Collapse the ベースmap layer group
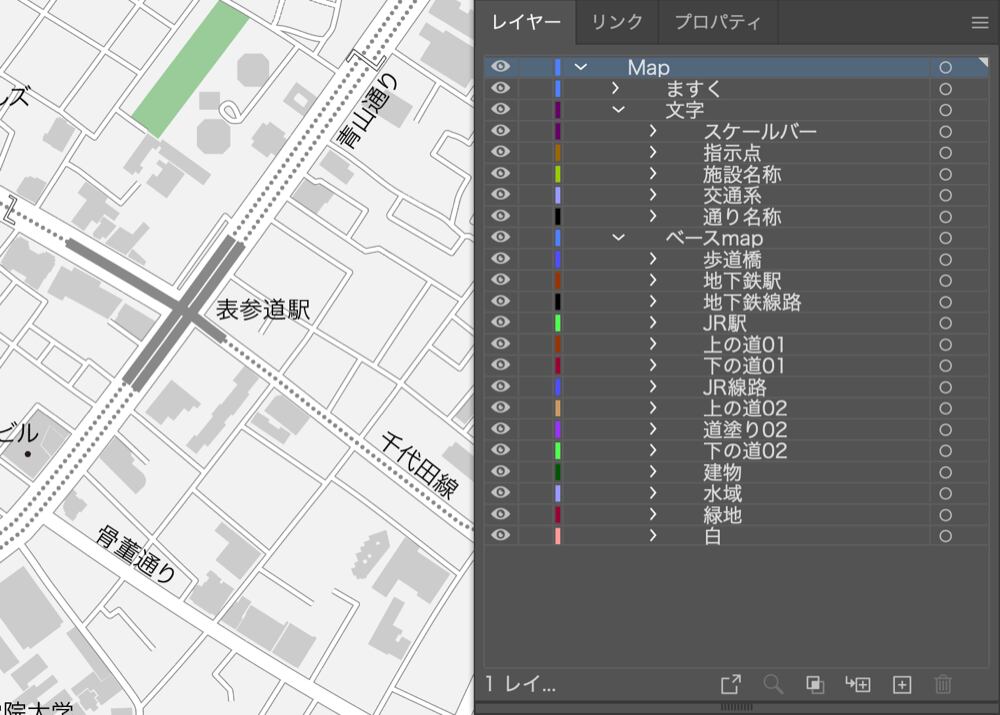Viewport: 1000px width, 715px height. click(618, 238)
